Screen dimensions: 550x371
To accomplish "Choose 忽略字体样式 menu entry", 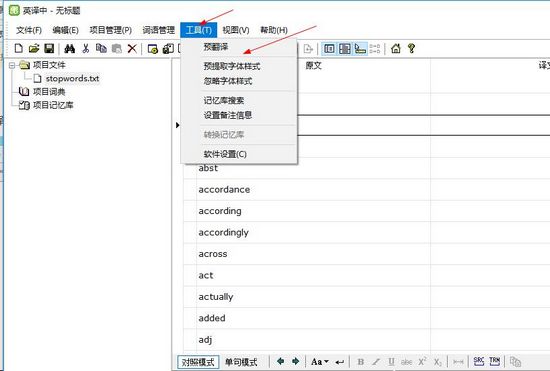I will coord(239,81).
